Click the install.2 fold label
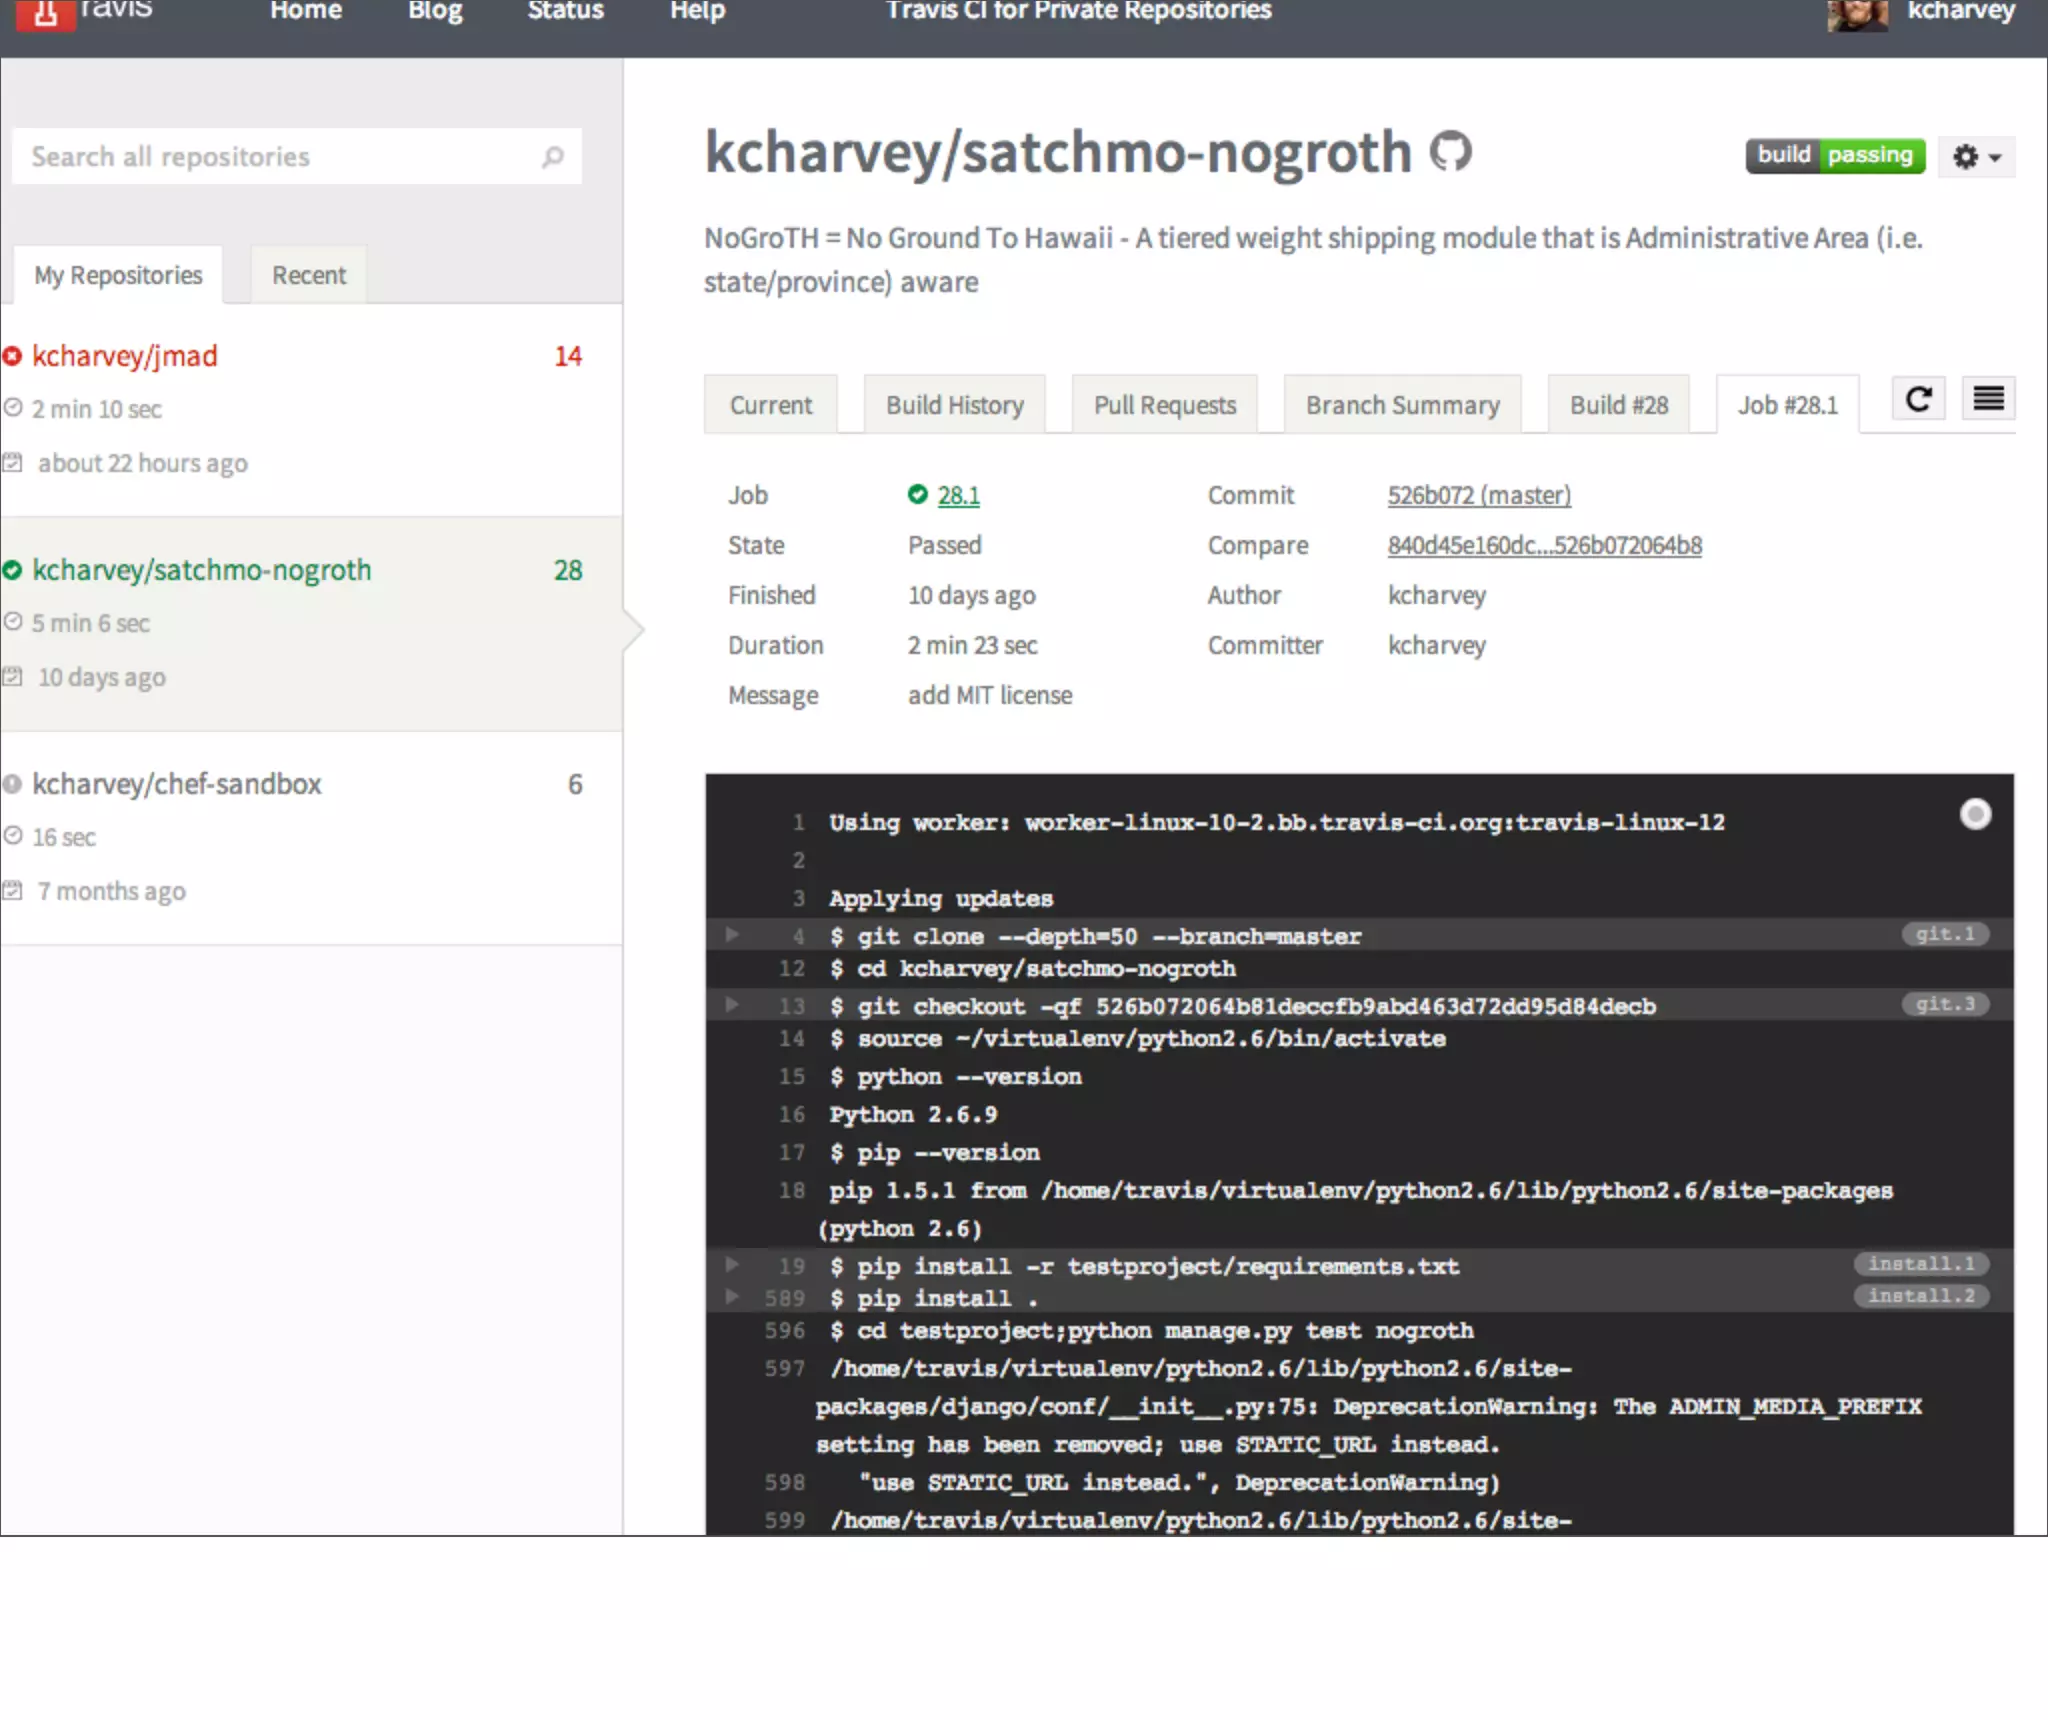2048x1720 pixels. click(1921, 1296)
